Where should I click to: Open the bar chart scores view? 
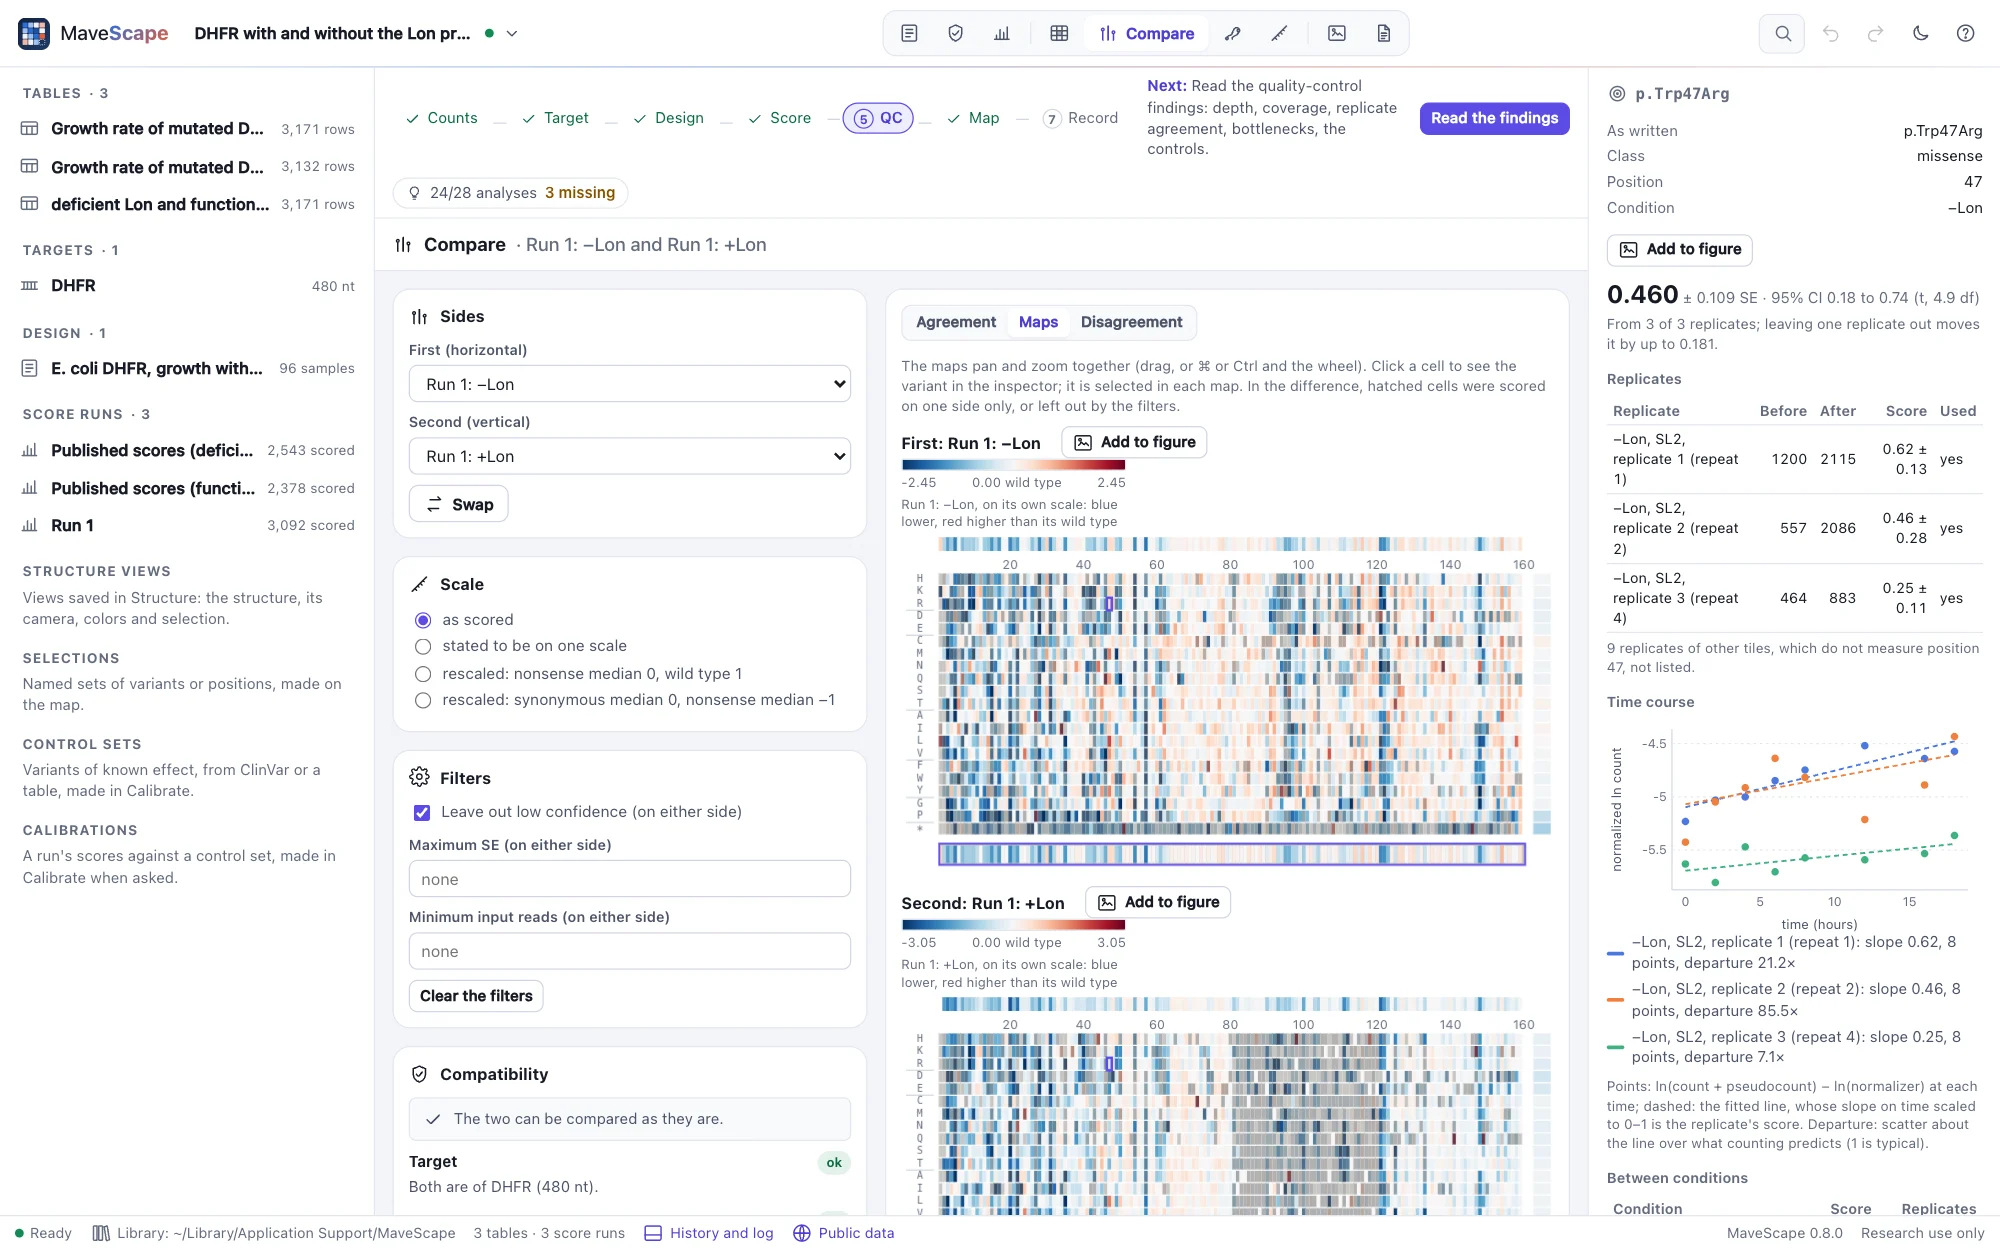click(x=1002, y=34)
